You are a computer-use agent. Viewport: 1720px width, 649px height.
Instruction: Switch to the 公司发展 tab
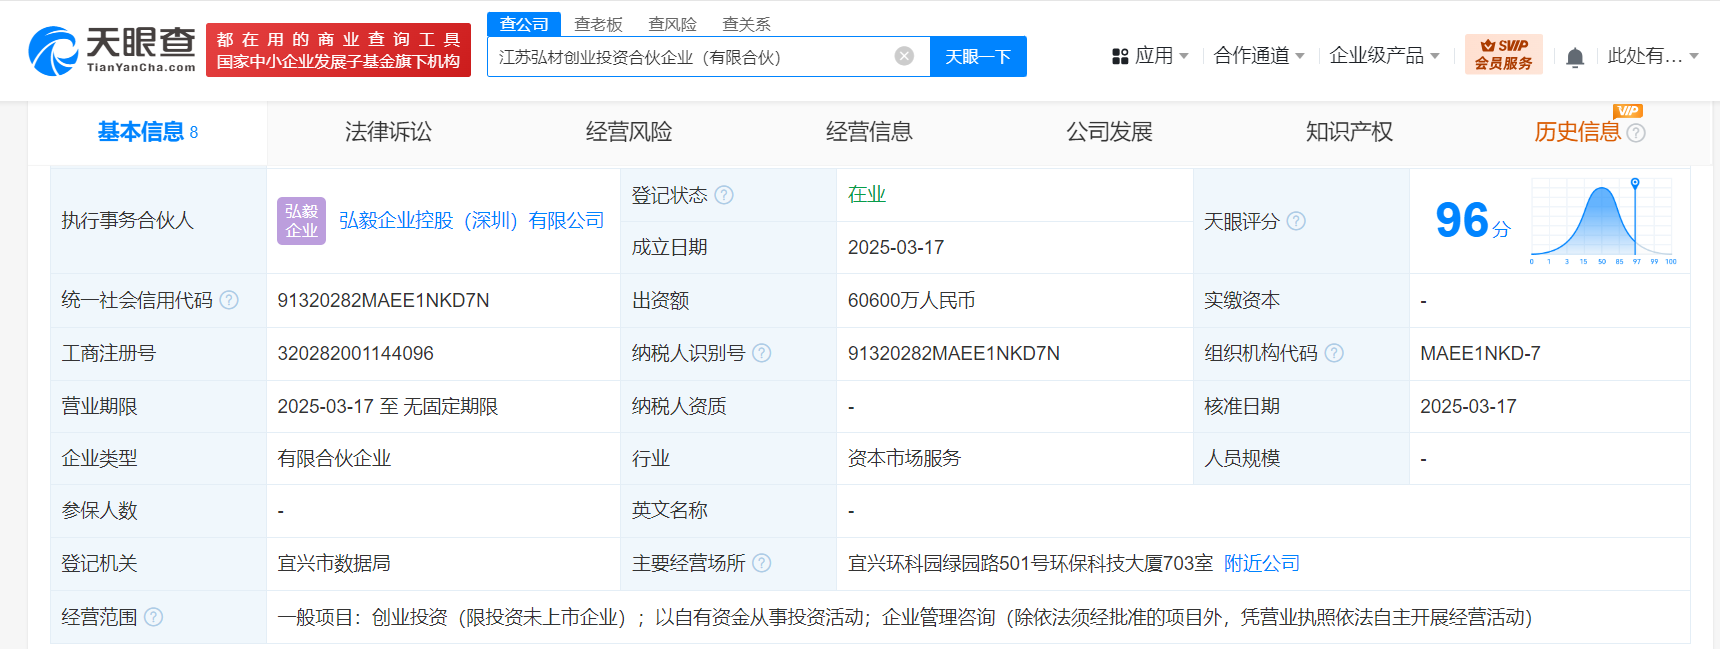[1109, 132]
